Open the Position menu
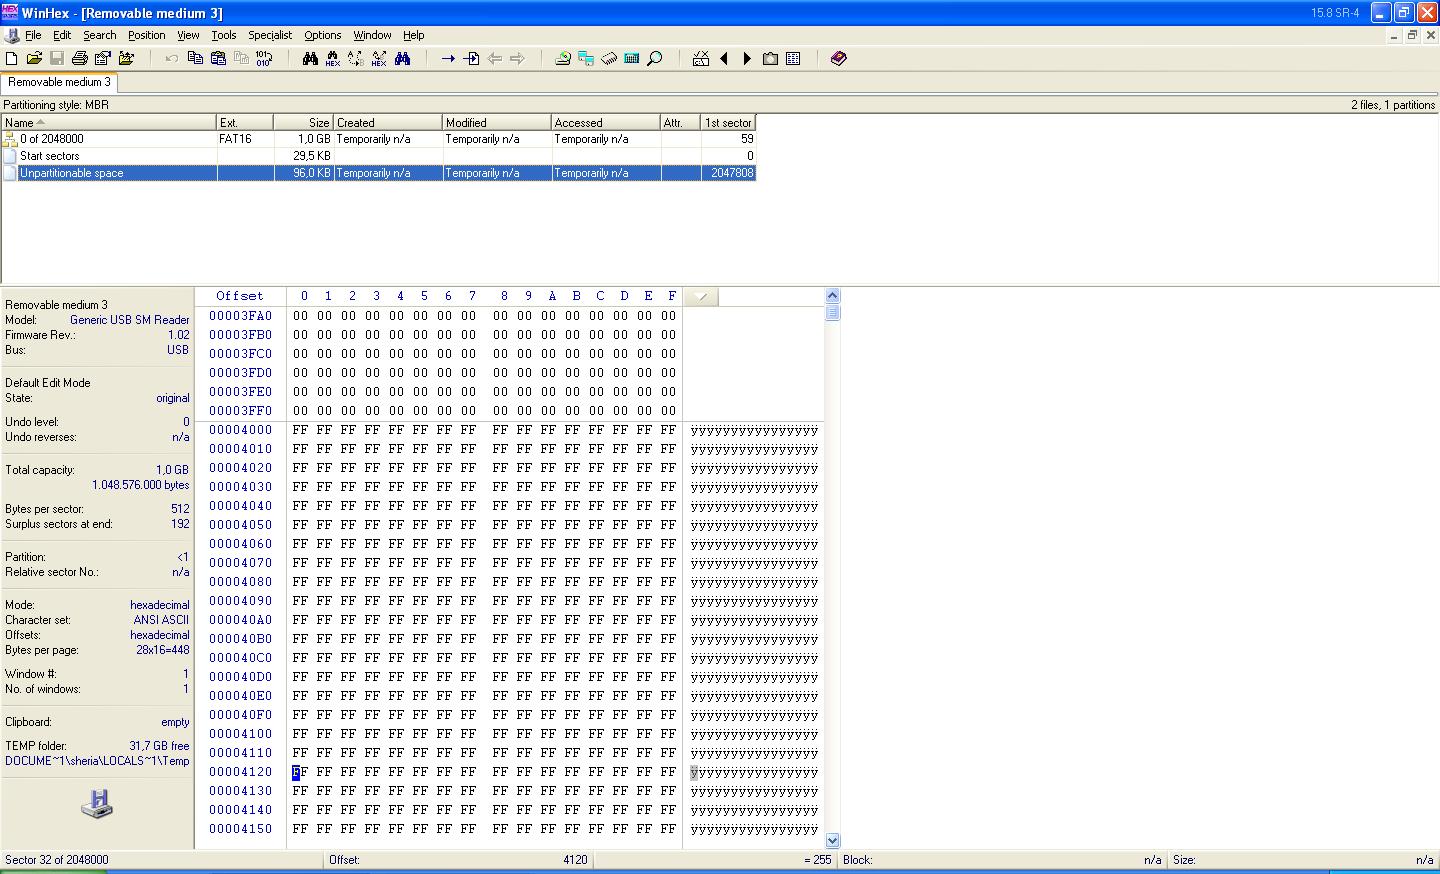 [x=146, y=35]
